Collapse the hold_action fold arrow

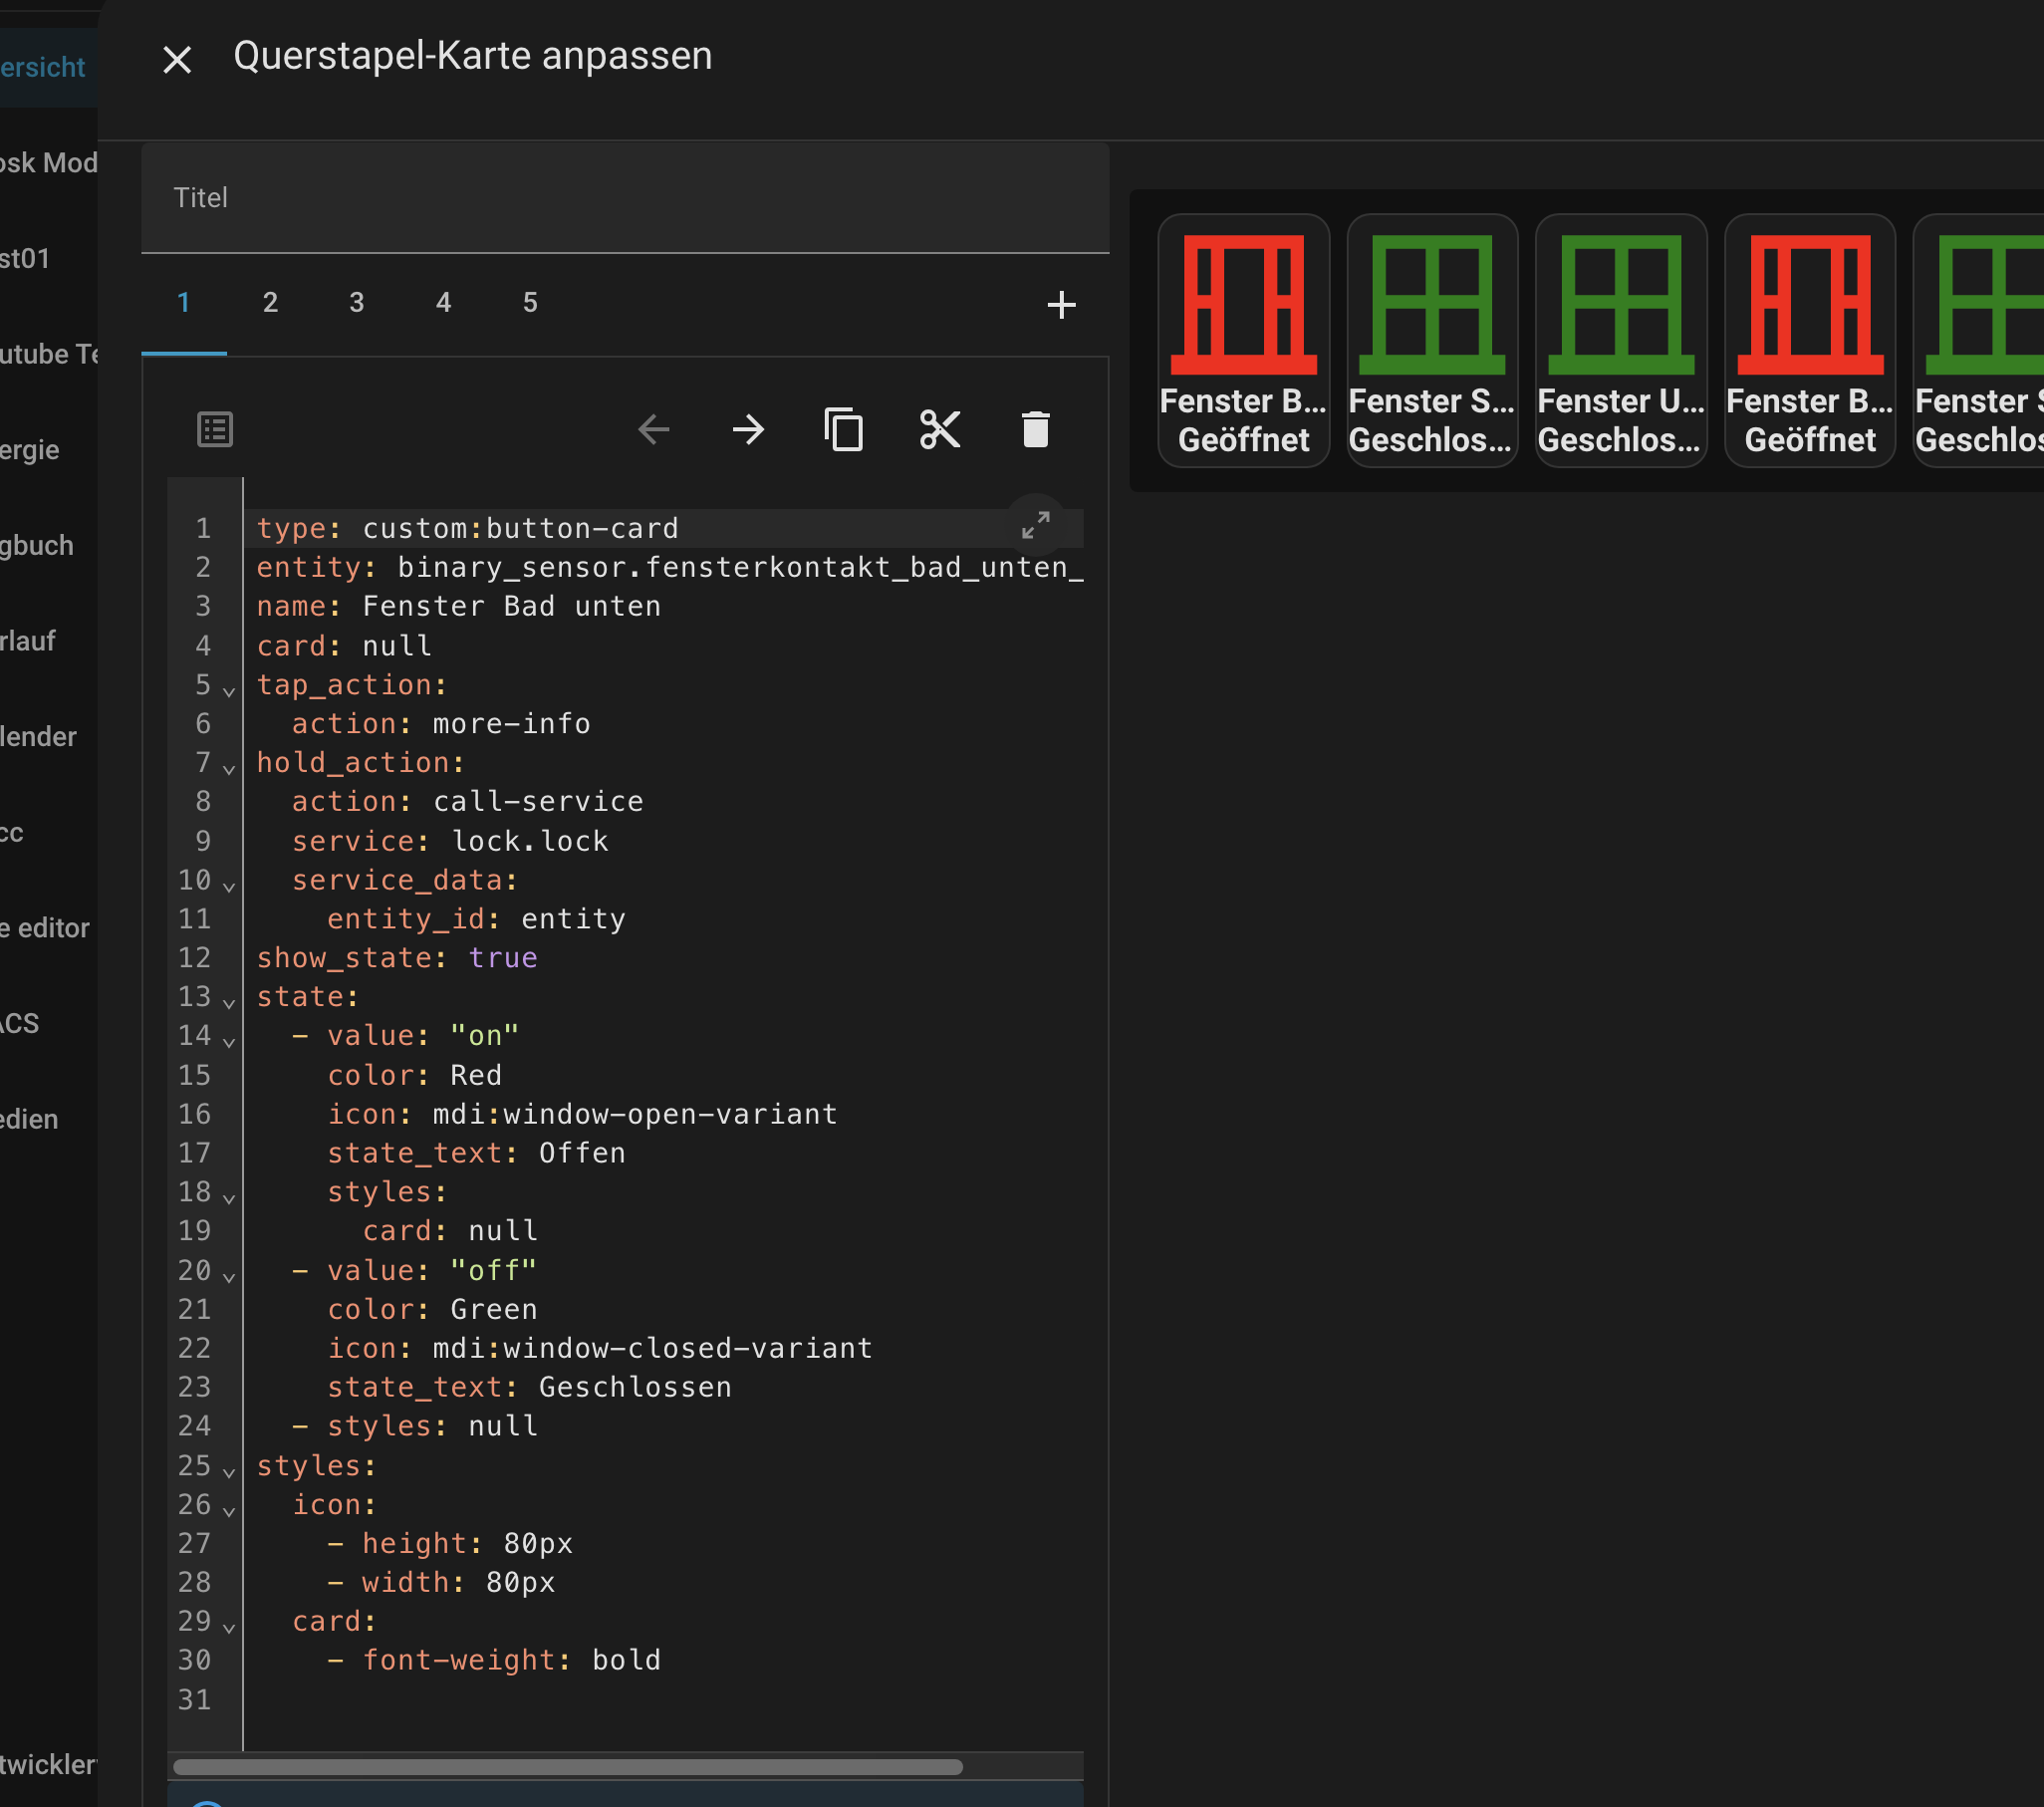pyautogui.click(x=229, y=770)
